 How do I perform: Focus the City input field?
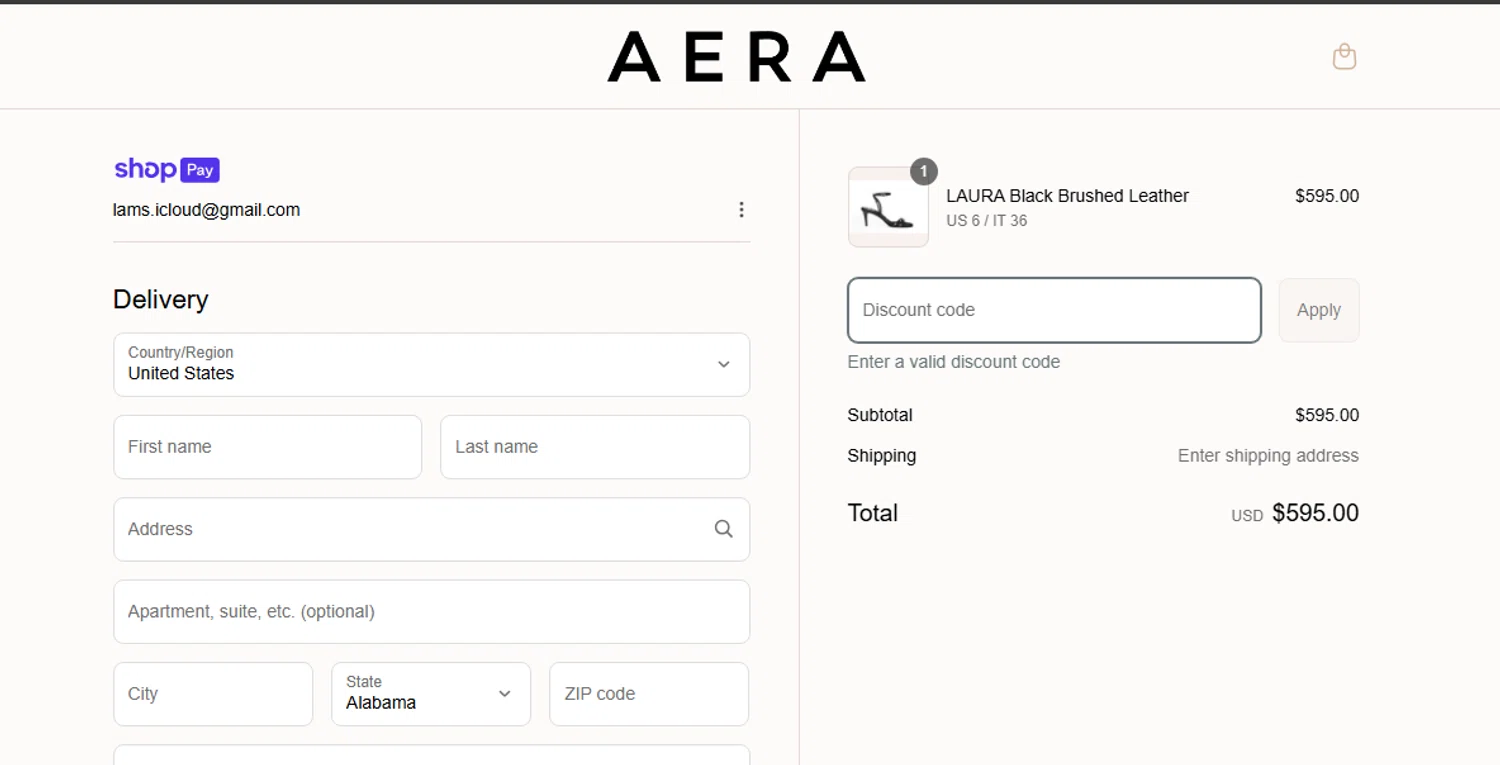213,694
